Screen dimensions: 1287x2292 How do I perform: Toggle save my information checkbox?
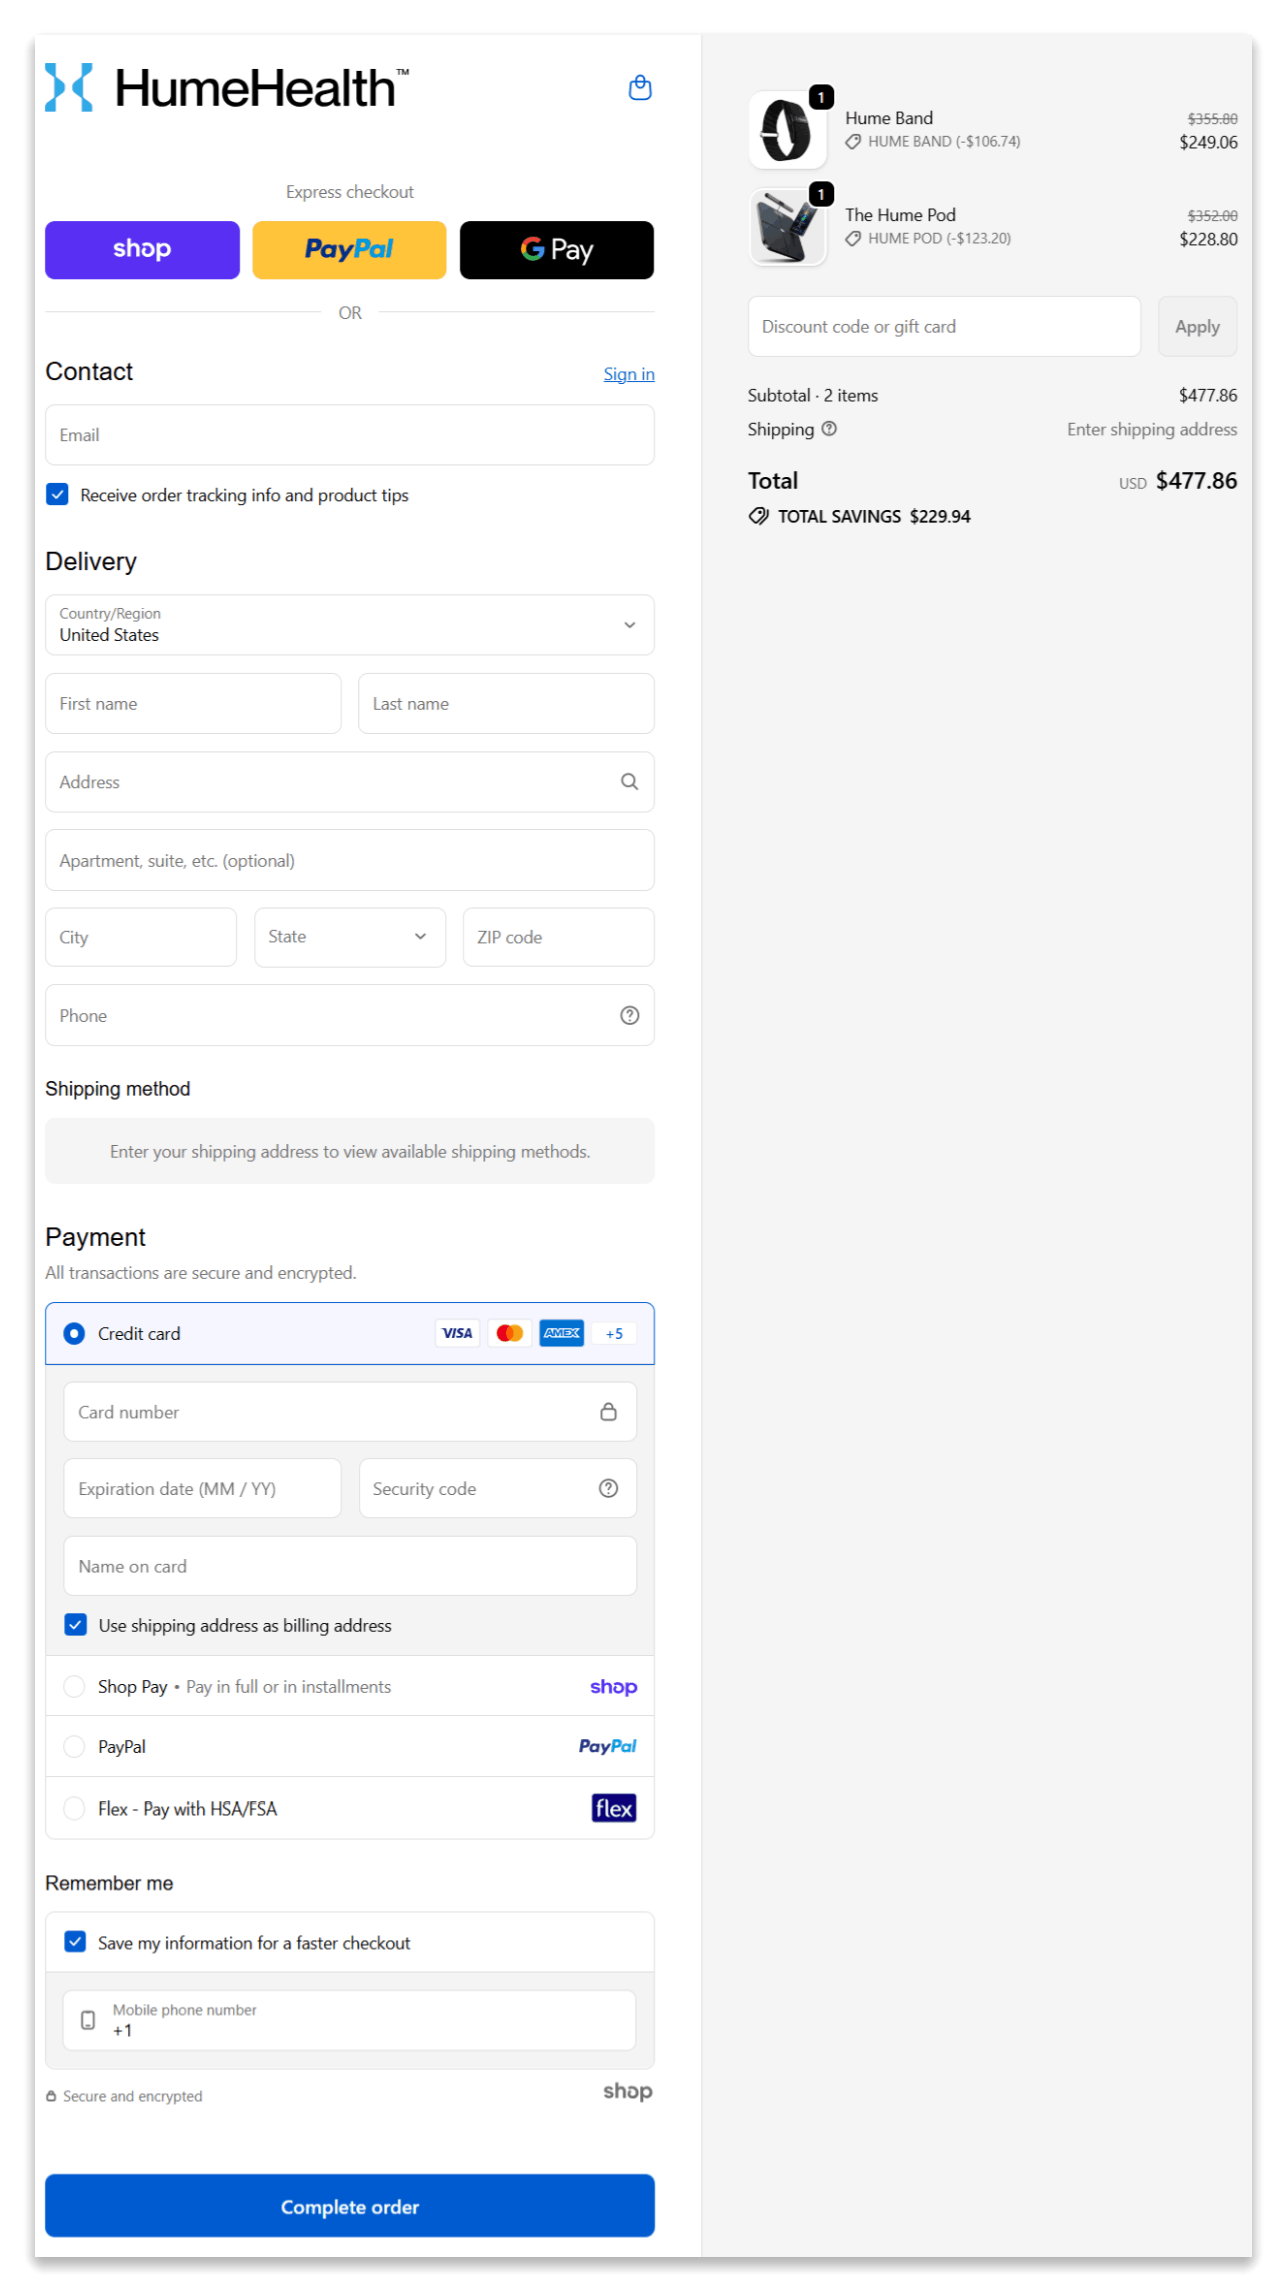click(76, 1942)
